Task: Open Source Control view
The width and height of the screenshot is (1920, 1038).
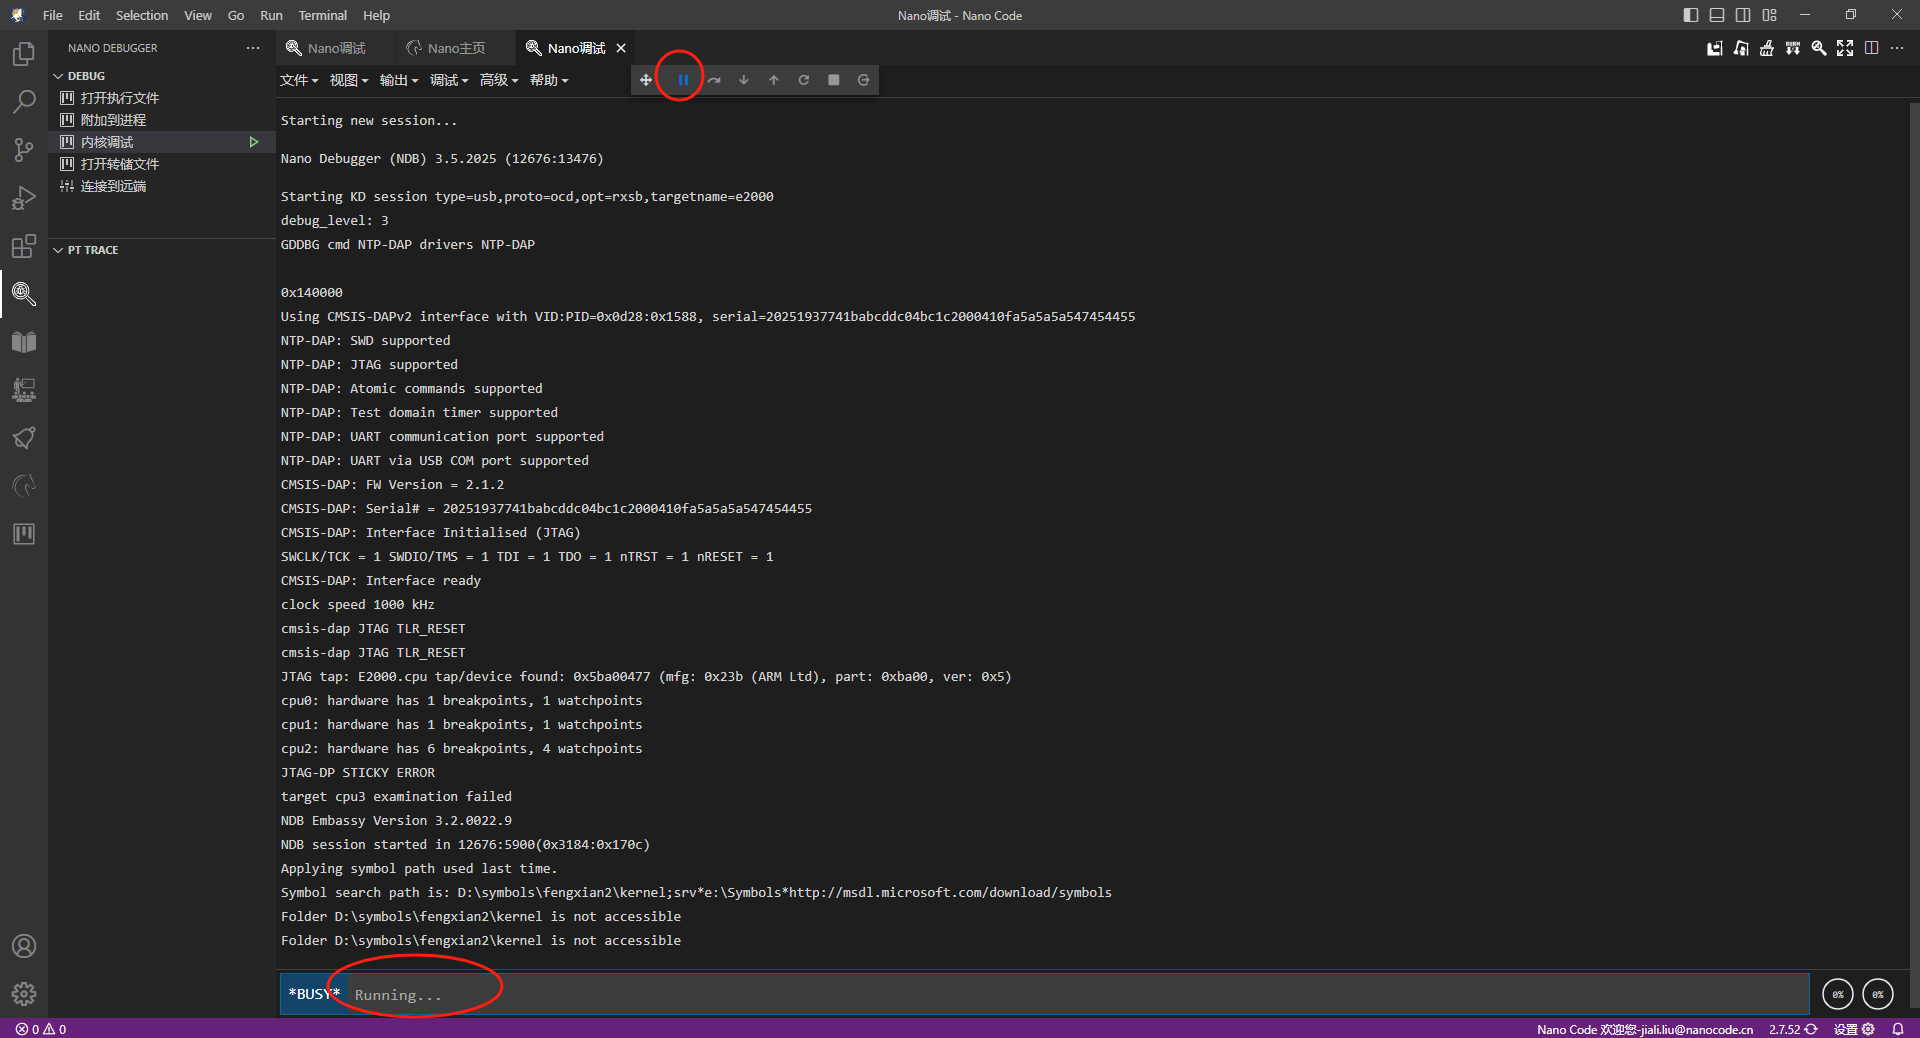Action: (24, 149)
